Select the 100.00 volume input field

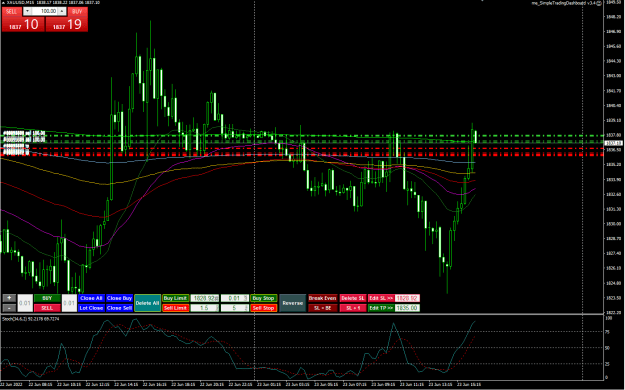45,11
